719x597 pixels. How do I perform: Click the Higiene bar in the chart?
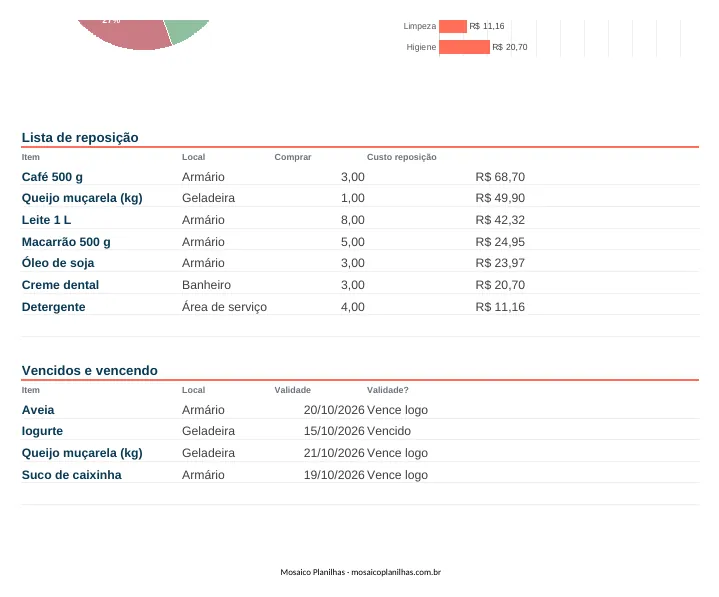point(465,47)
